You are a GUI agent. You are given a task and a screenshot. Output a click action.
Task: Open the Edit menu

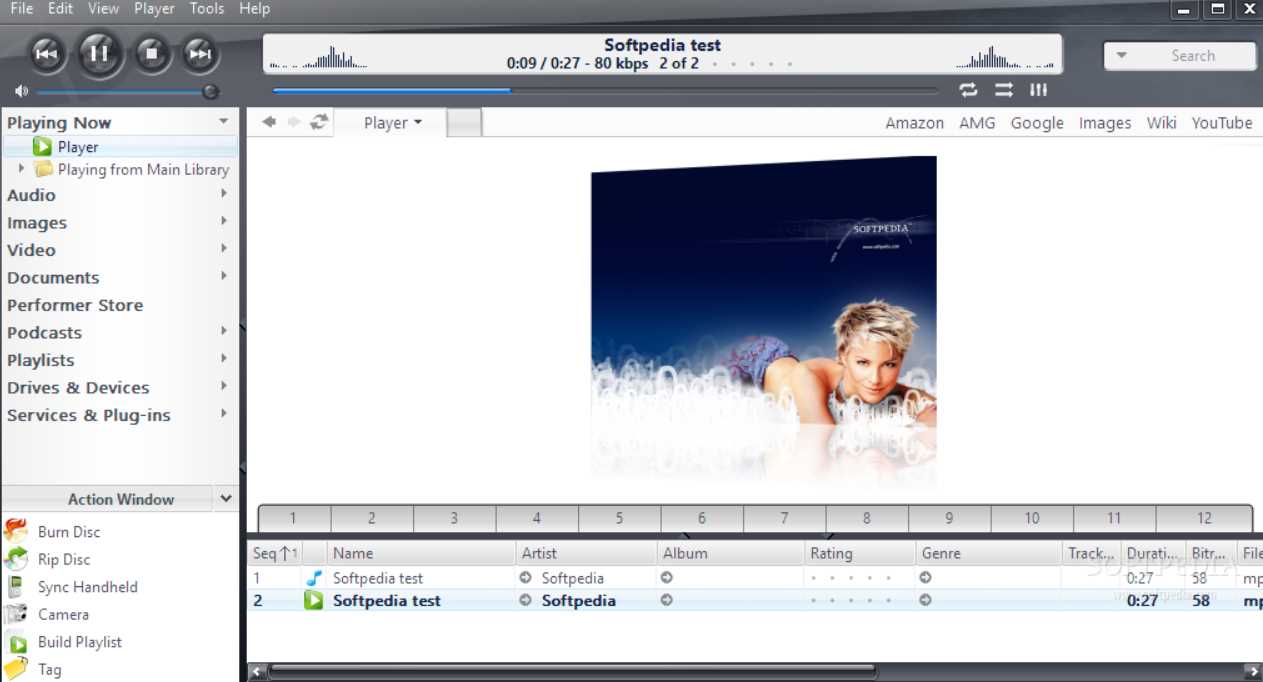60,8
